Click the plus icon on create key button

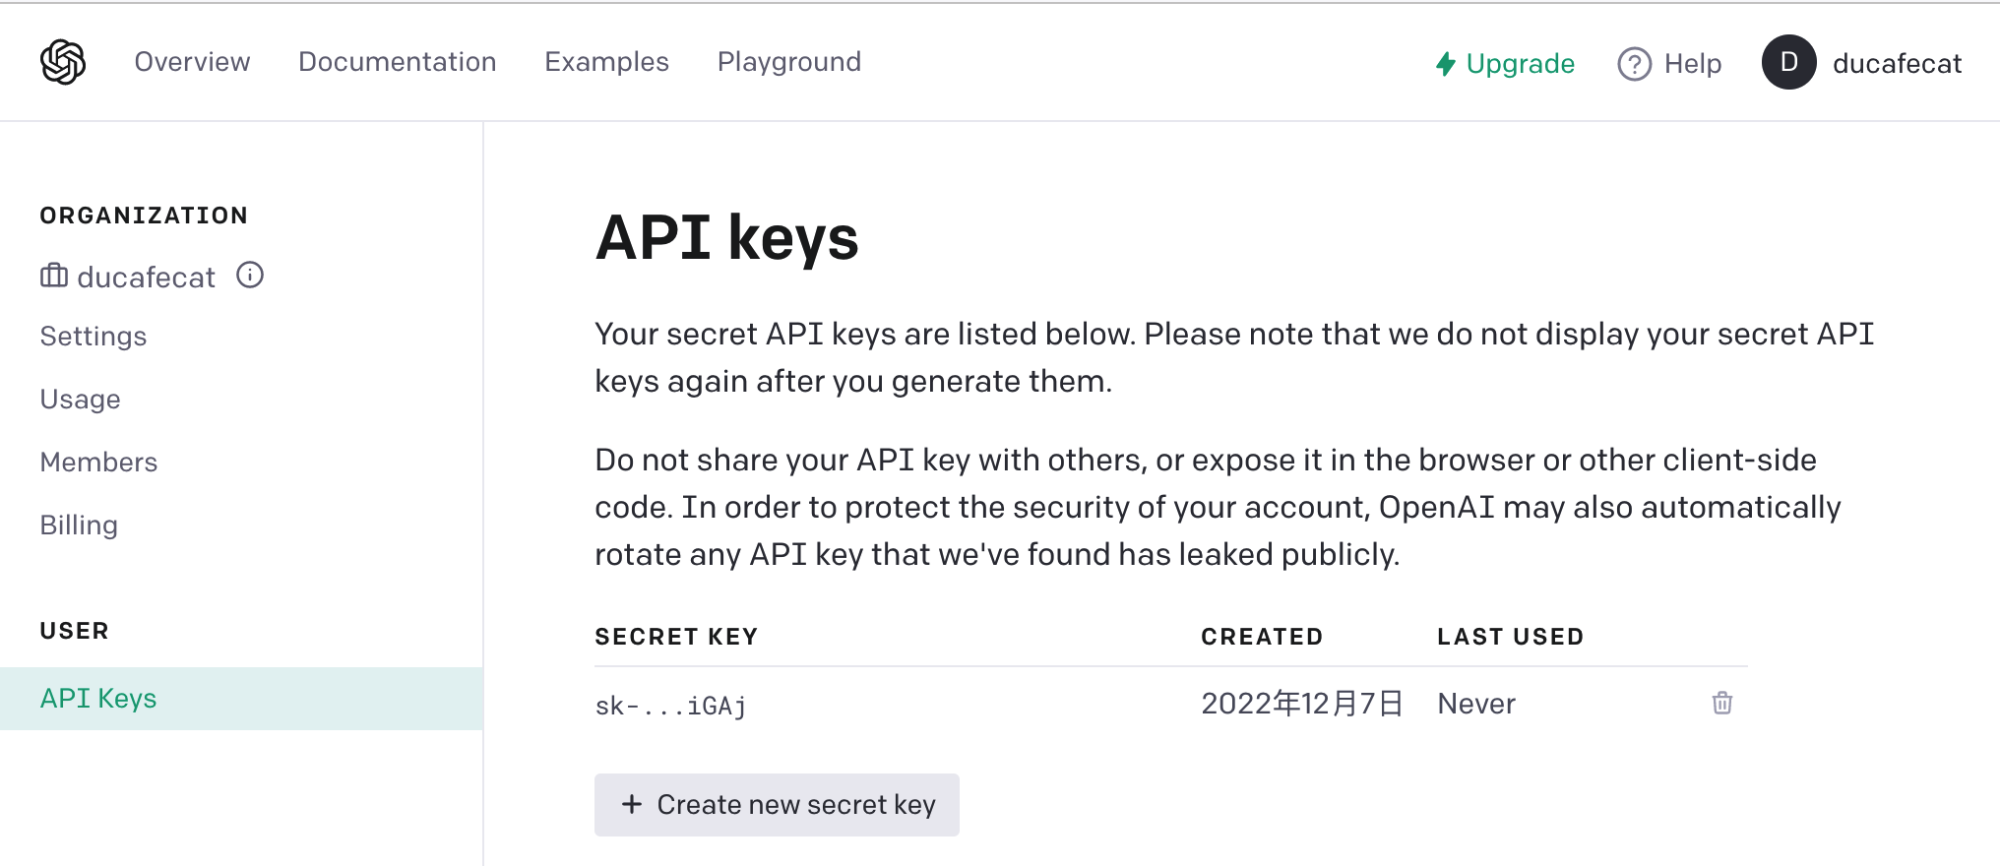pos(631,804)
